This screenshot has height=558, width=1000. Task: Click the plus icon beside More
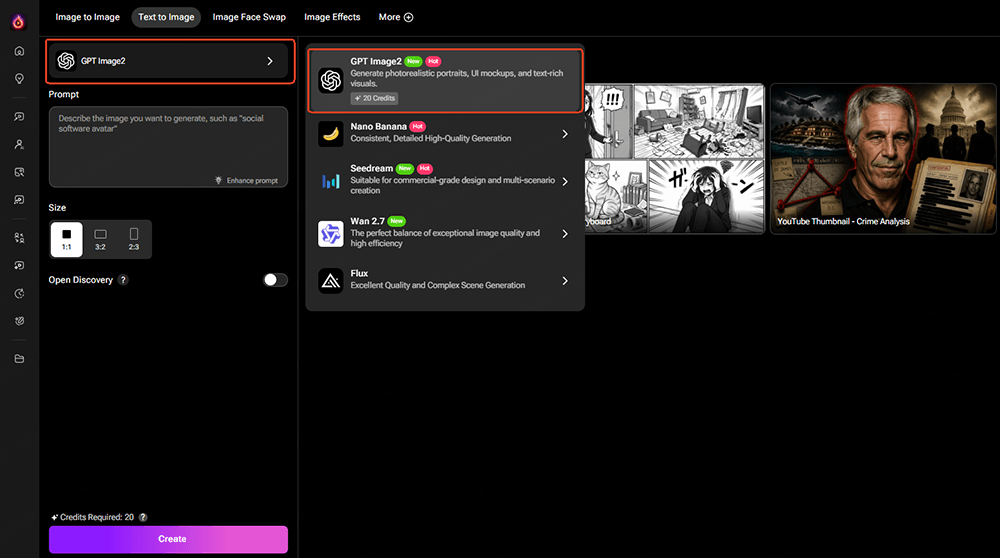pos(409,17)
